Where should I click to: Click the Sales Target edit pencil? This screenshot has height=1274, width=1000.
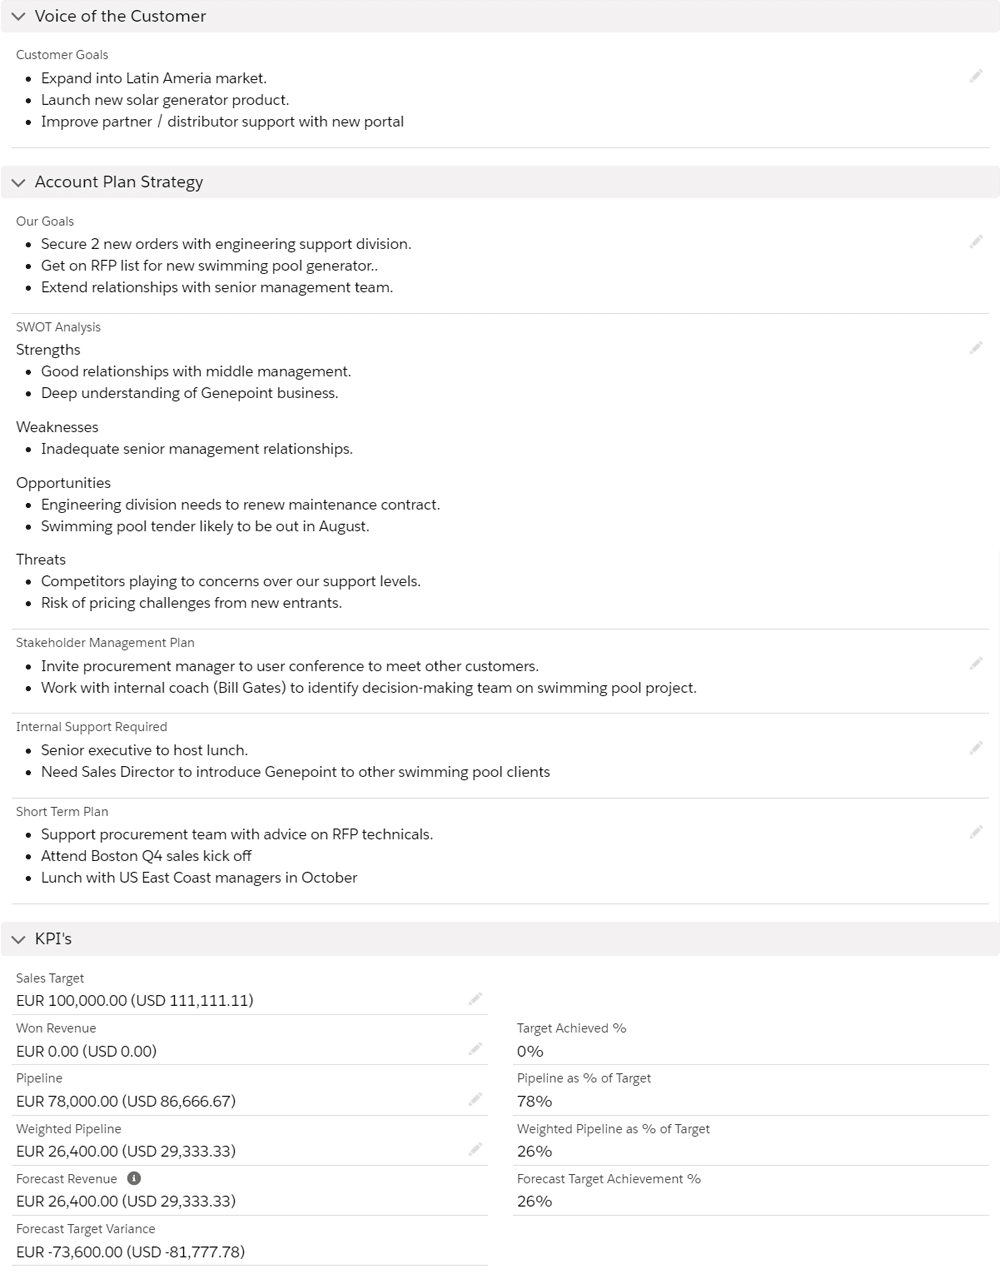point(475,999)
